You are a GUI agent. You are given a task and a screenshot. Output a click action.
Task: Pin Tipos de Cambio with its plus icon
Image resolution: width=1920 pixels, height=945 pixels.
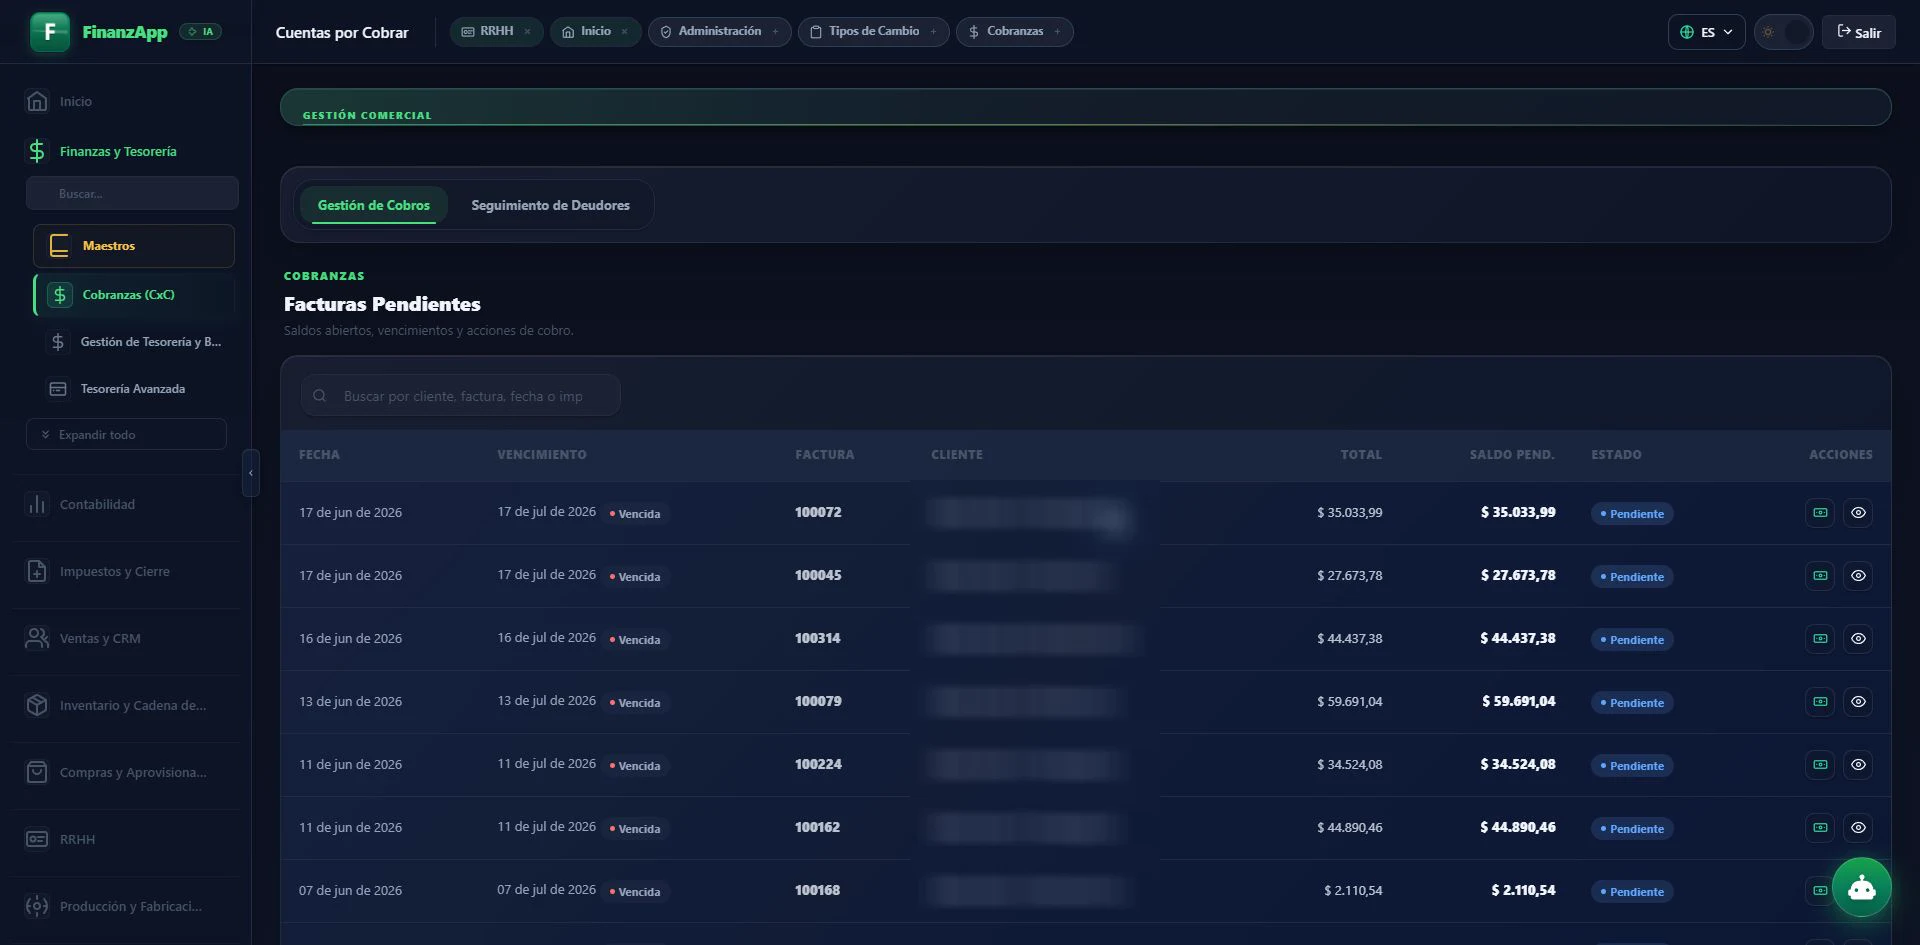tap(933, 32)
